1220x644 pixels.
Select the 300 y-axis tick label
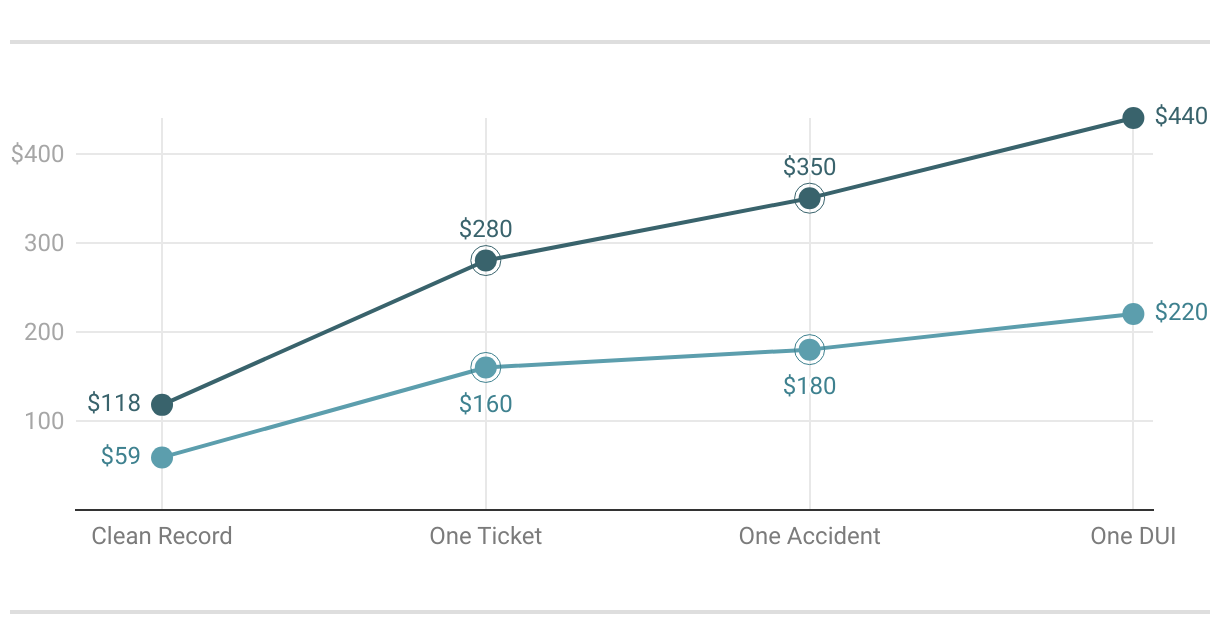point(44,243)
